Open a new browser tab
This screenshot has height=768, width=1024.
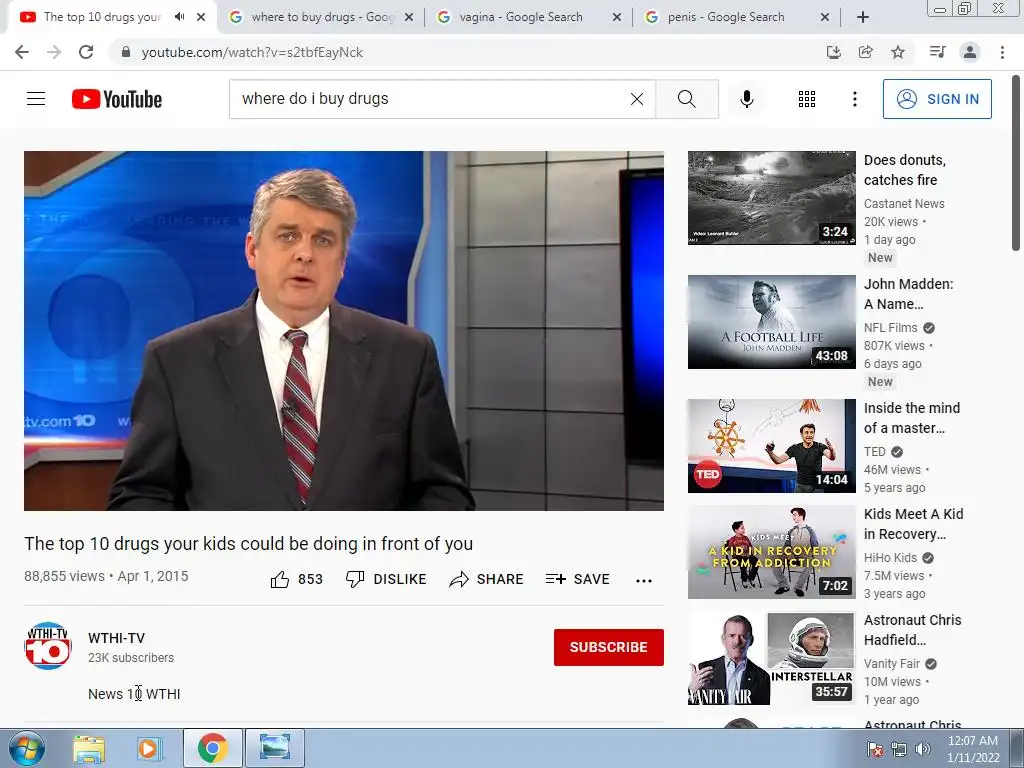(863, 17)
